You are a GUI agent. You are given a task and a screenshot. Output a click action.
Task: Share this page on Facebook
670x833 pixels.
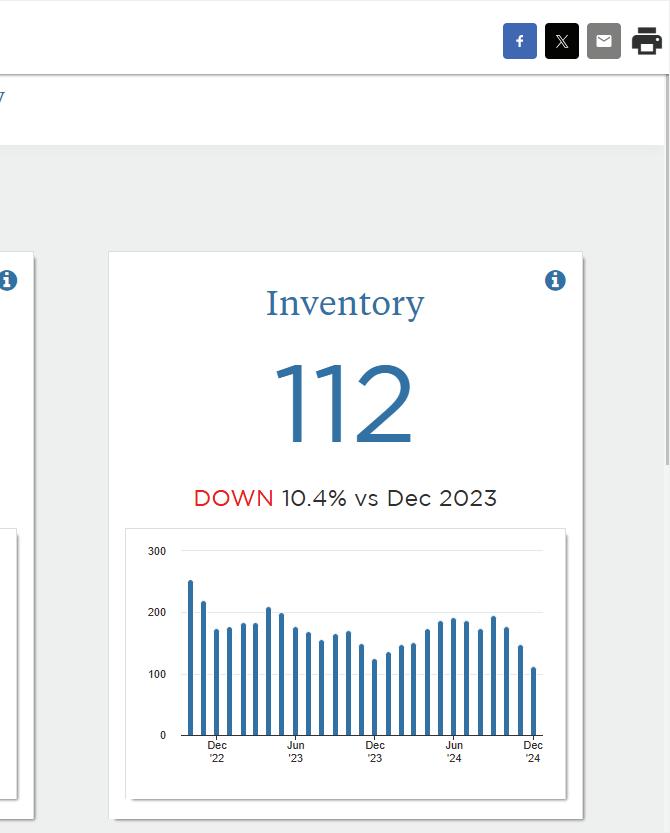(520, 41)
